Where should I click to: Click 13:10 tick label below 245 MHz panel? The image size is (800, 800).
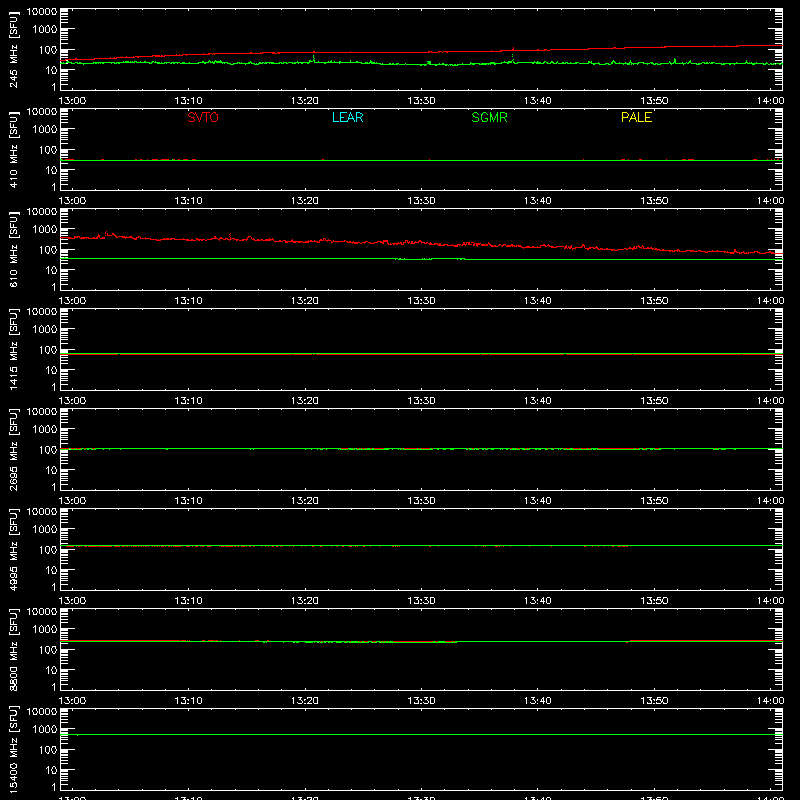[188, 101]
